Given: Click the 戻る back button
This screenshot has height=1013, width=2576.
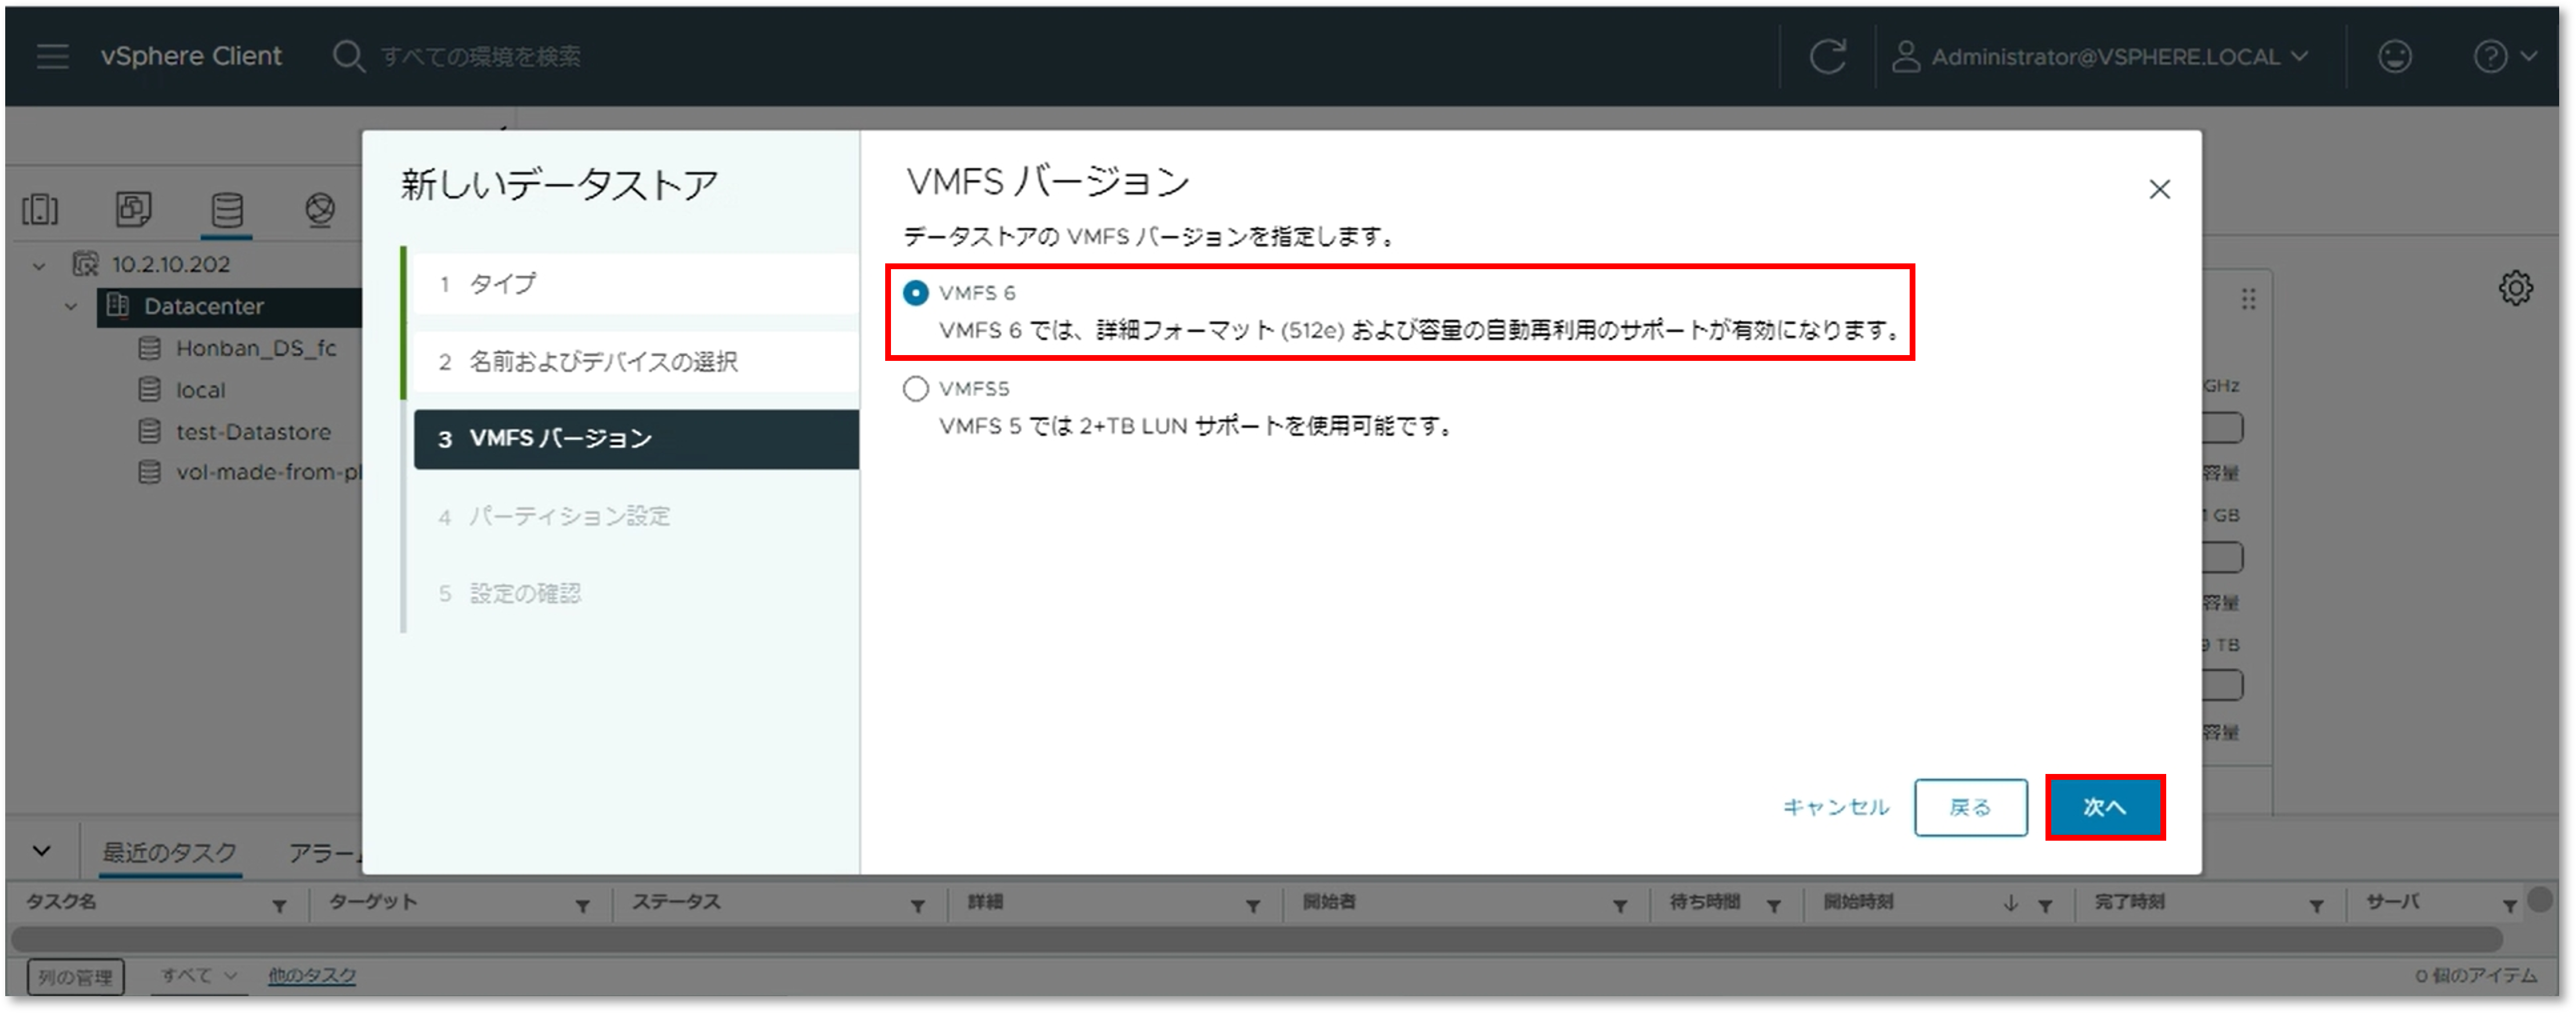Looking at the screenshot, I should [x=1970, y=807].
